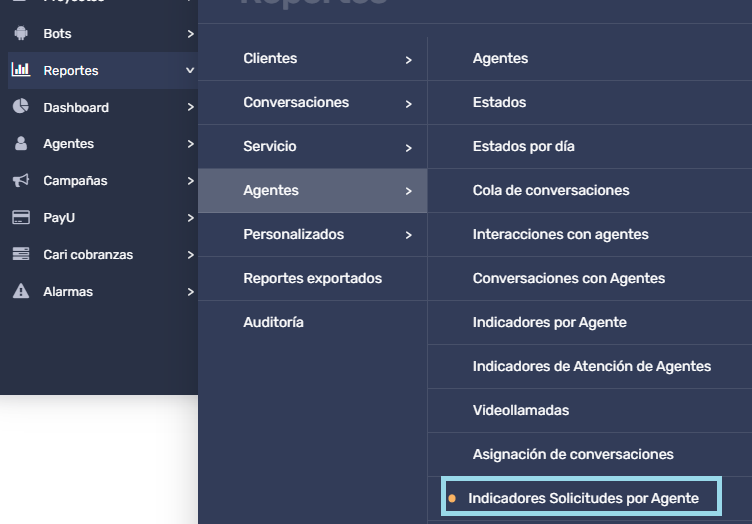
Task: Open the Estados report
Action: [589, 103]
